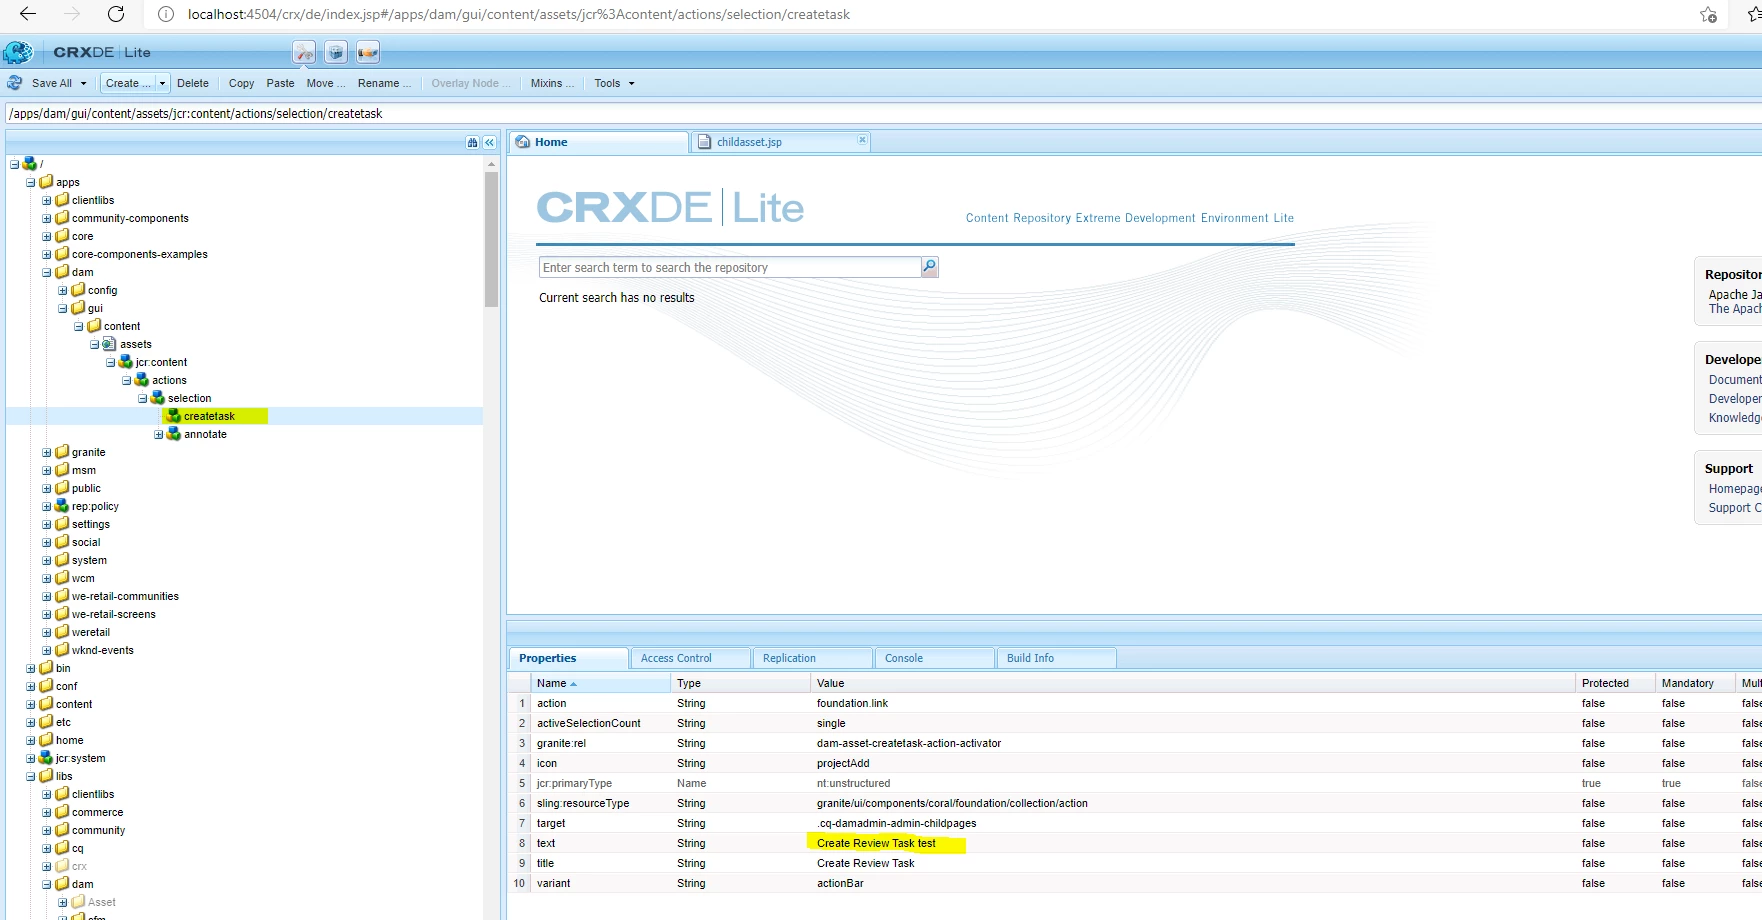Expand the annotate node
Viewport: 1762px width, 920px height.
point(159,434)
